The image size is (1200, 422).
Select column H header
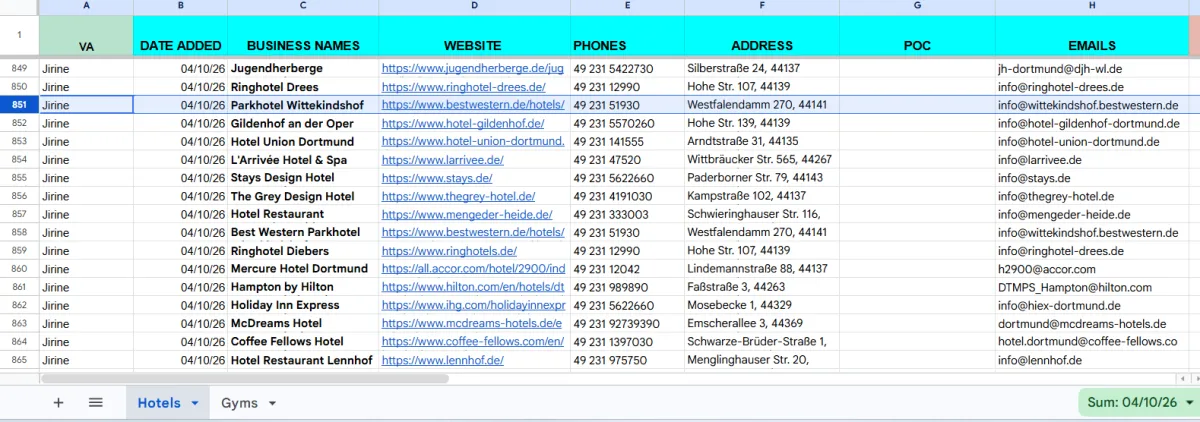(1092, 7)
